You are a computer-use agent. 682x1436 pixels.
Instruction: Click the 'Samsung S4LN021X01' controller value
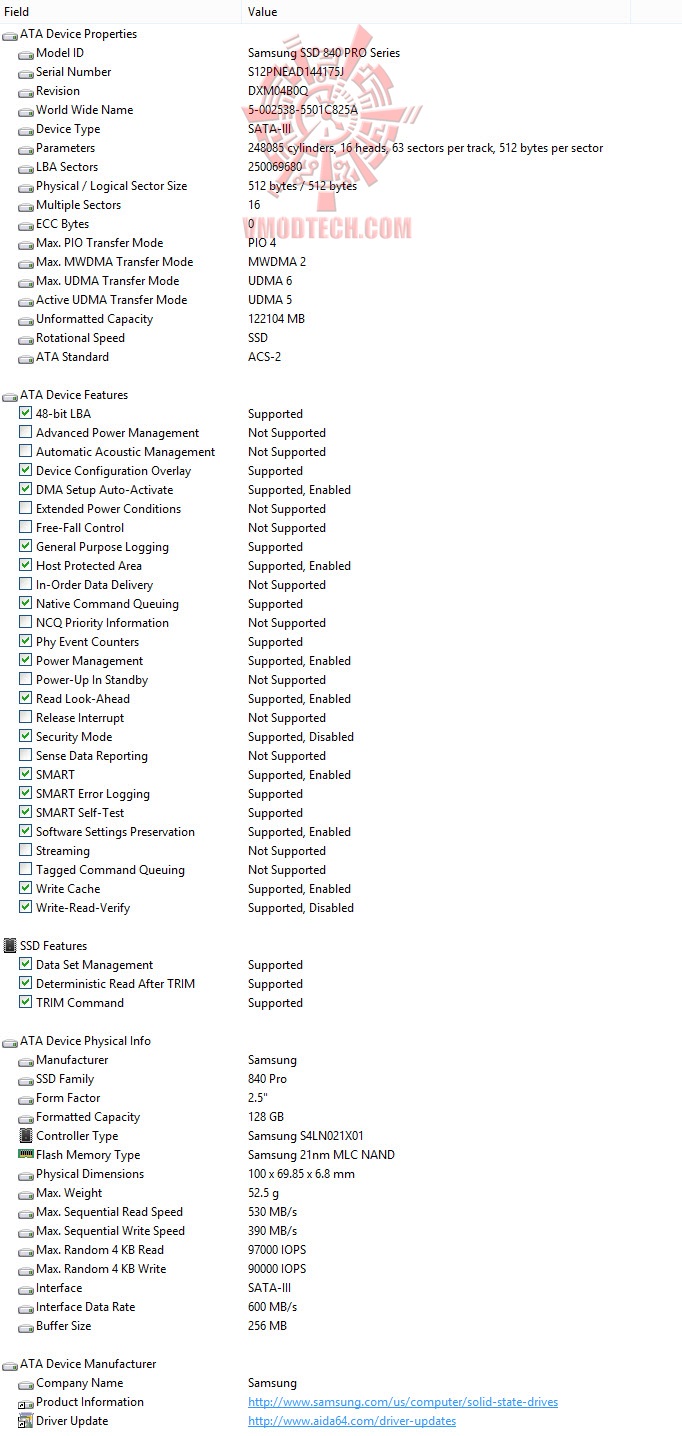(306, 1136)
